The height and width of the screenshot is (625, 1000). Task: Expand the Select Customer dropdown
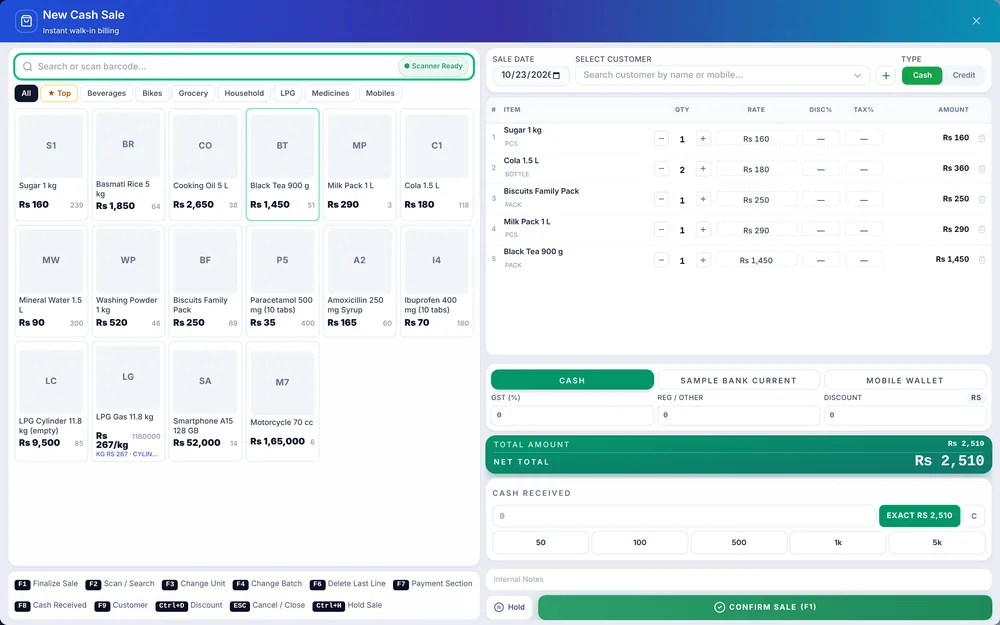pyautogui.click(x=857, y=75)
